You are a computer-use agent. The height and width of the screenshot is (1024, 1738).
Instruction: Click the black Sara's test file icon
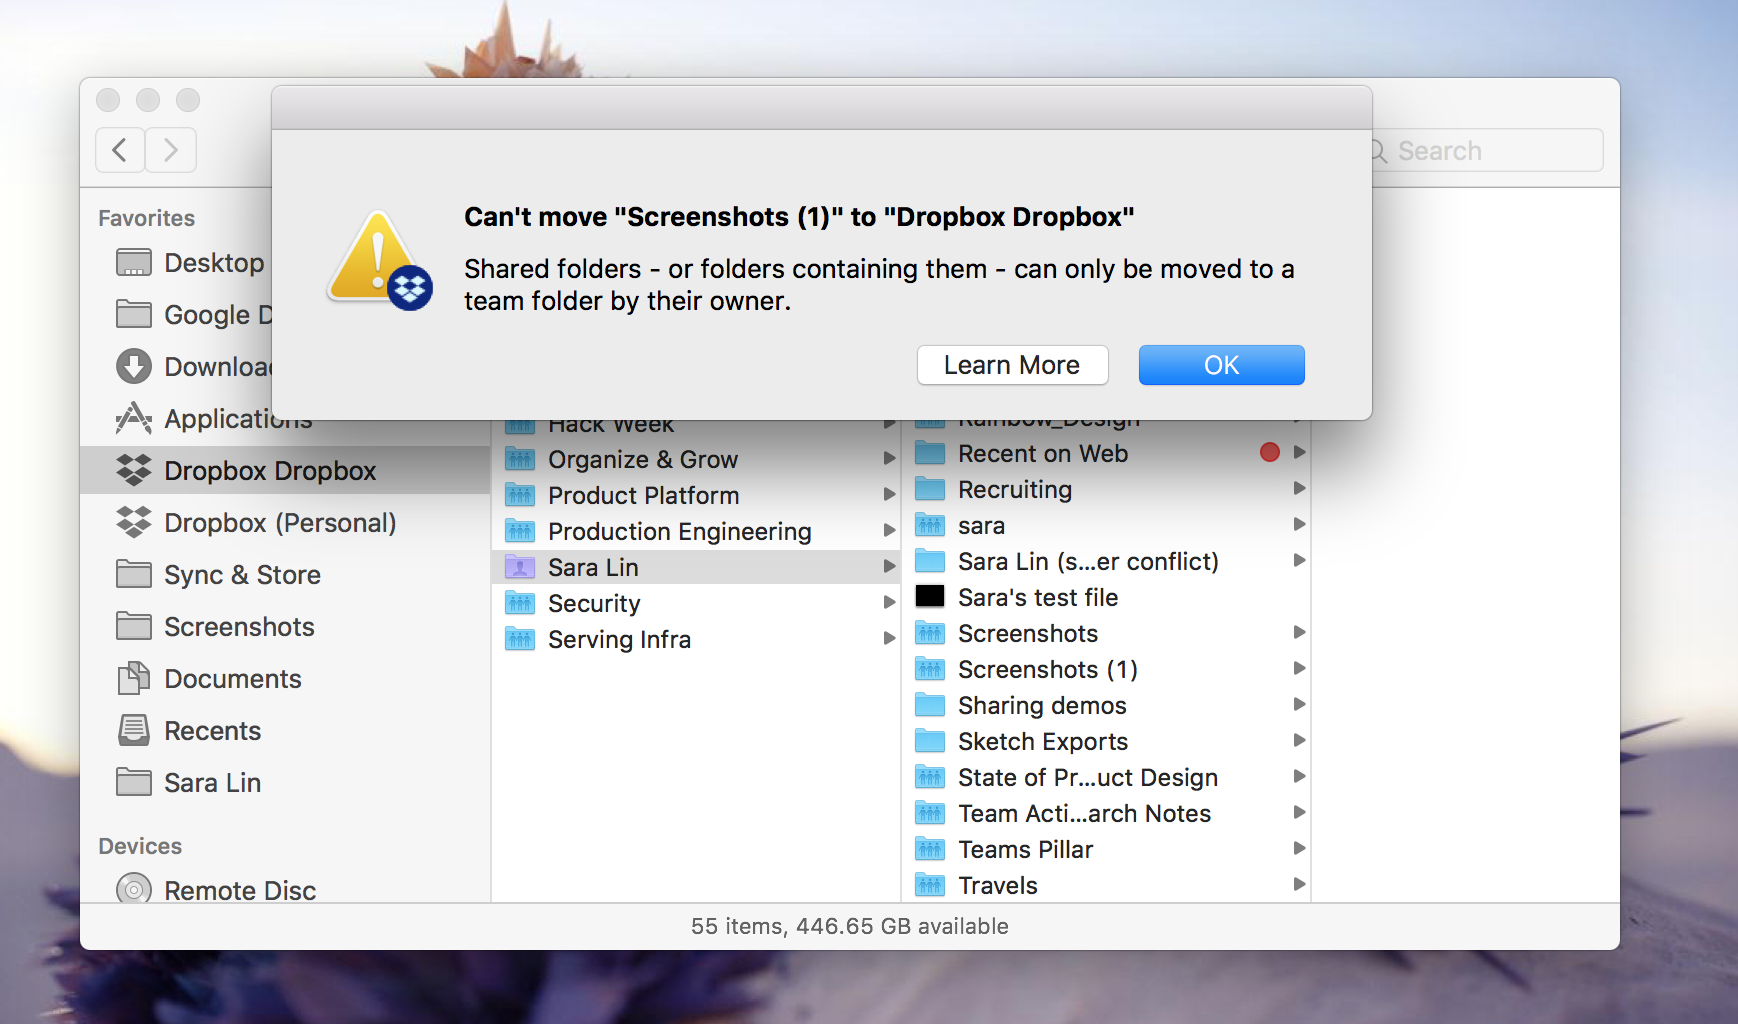930,597
